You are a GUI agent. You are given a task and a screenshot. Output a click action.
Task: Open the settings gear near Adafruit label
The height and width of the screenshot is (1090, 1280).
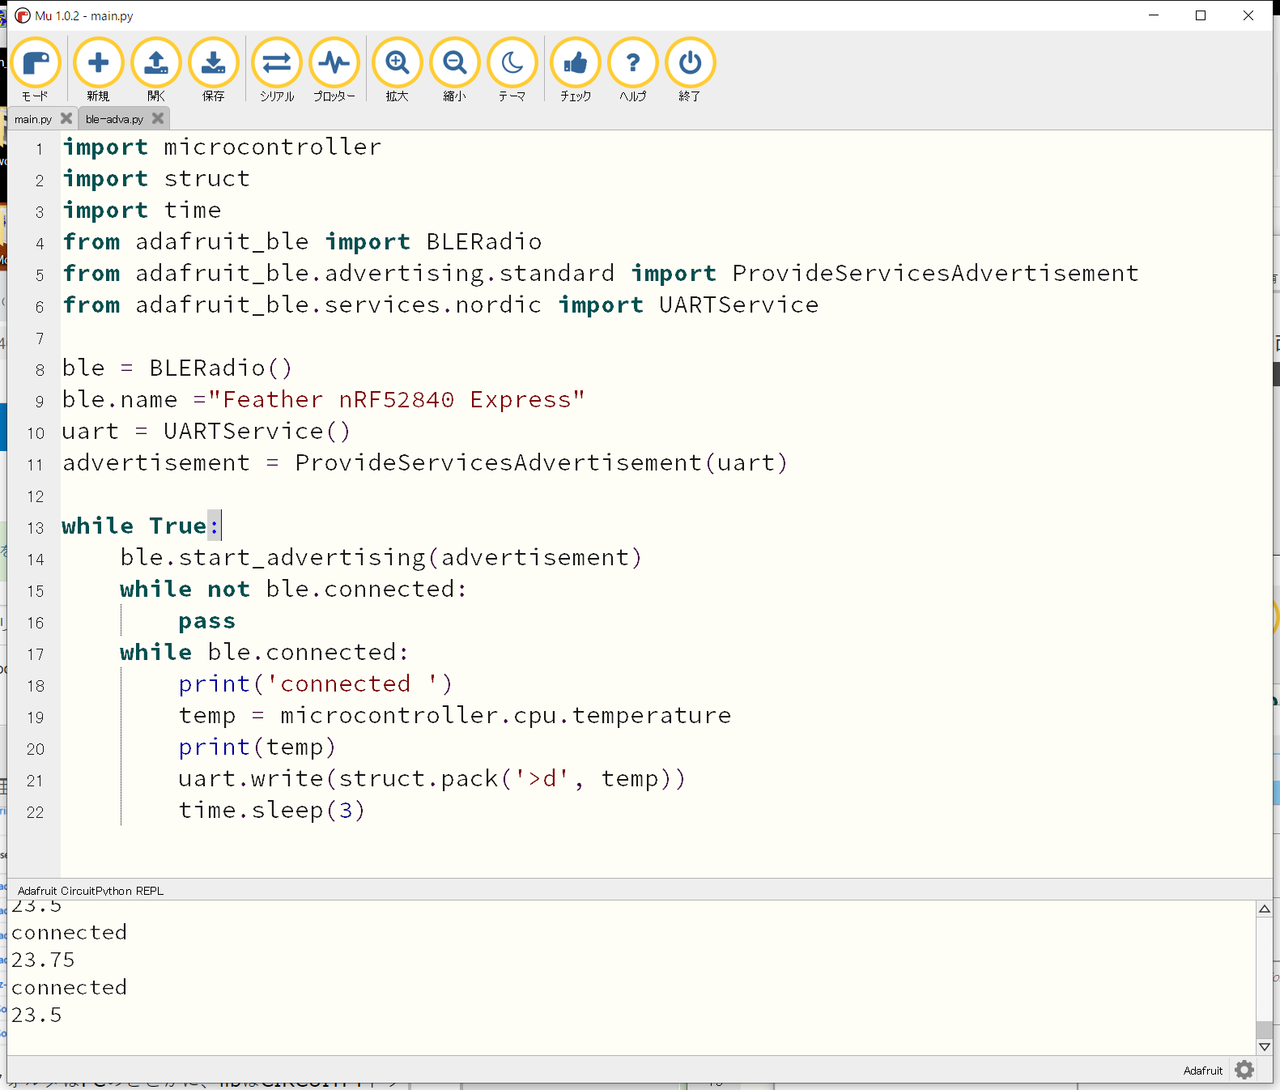click(x=1243, y=1070)
